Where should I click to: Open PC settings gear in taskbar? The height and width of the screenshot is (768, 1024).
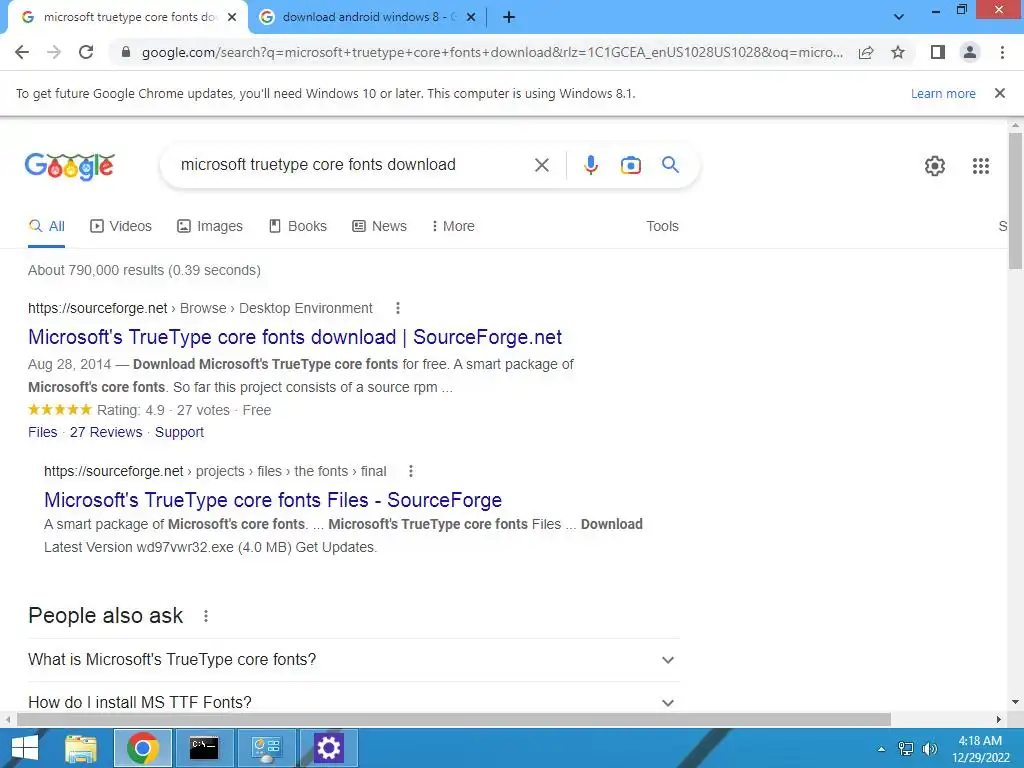coord(328,748)
